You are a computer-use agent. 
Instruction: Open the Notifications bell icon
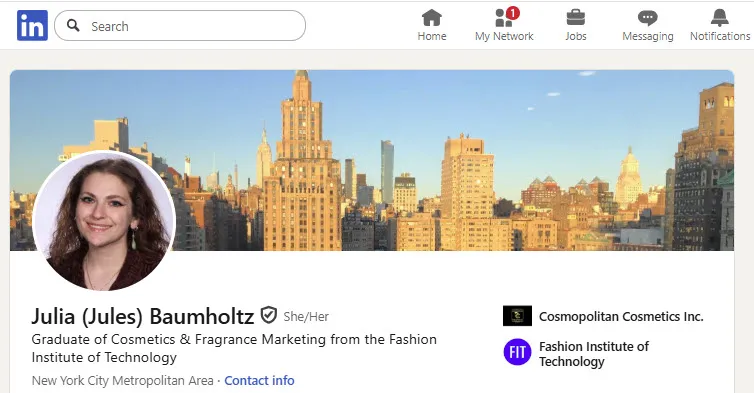(720, 18)
